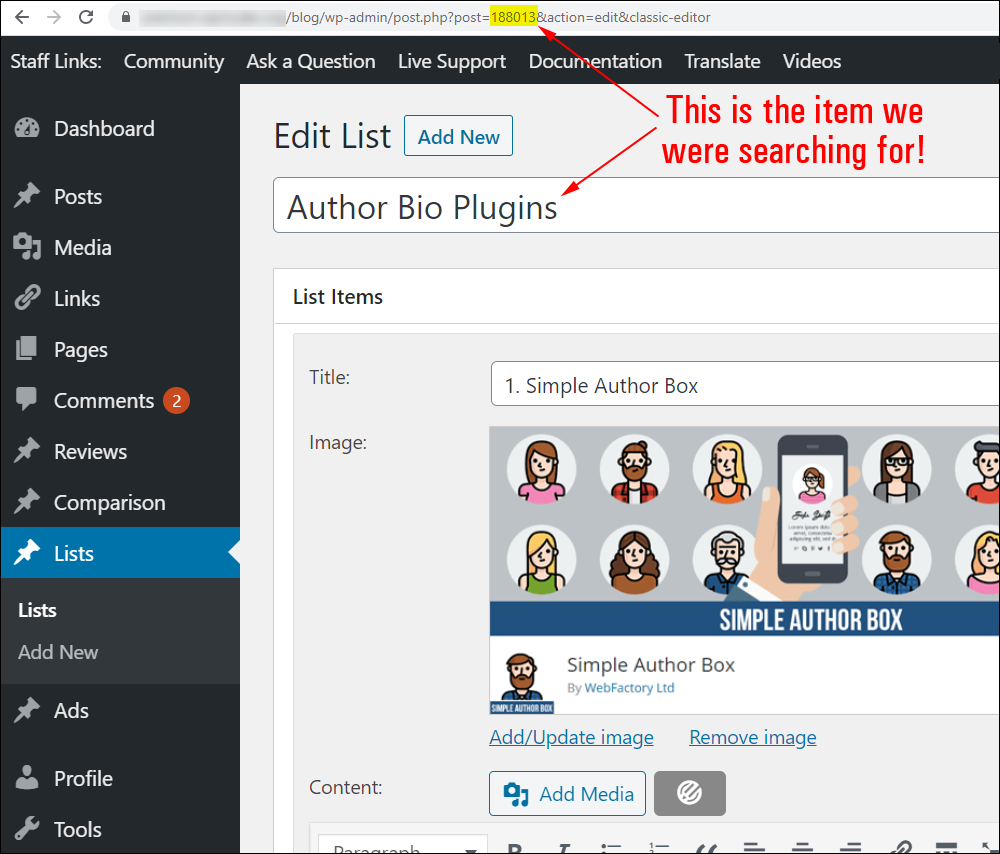Open Live Support in top bar
Image resolution: width=1000 pixels, height=854 pixels.
point(452,61)
